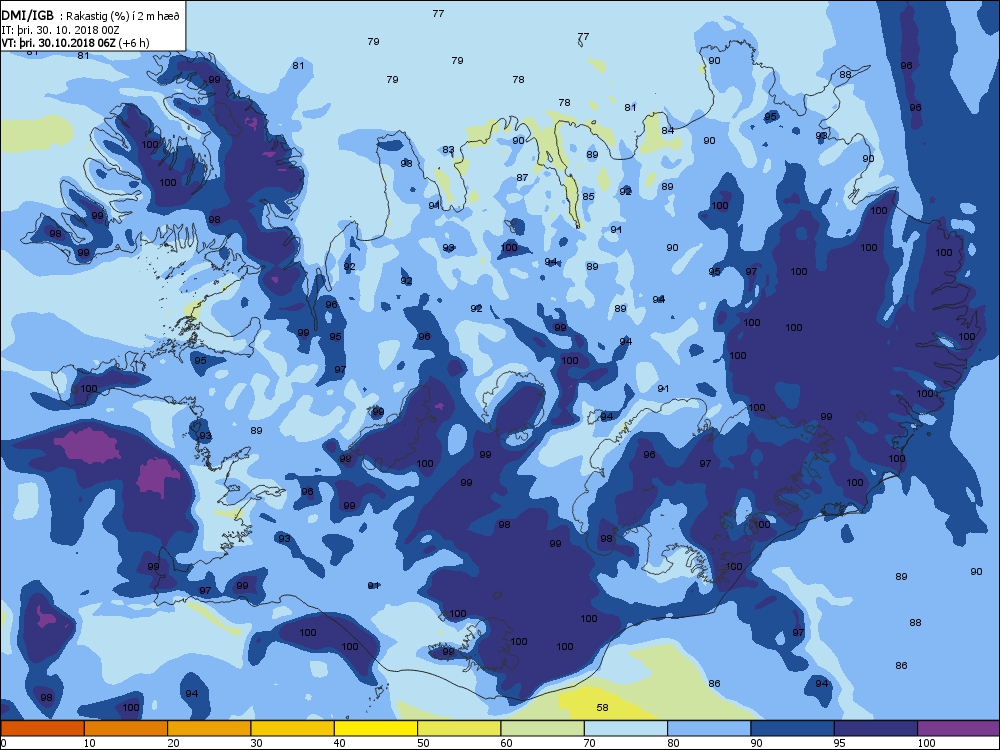Image resolution: width=1000 pixels, height=750 pixels.
Task: Pick the light orange 20–30 legend swatch
Action: click(209, 728)
